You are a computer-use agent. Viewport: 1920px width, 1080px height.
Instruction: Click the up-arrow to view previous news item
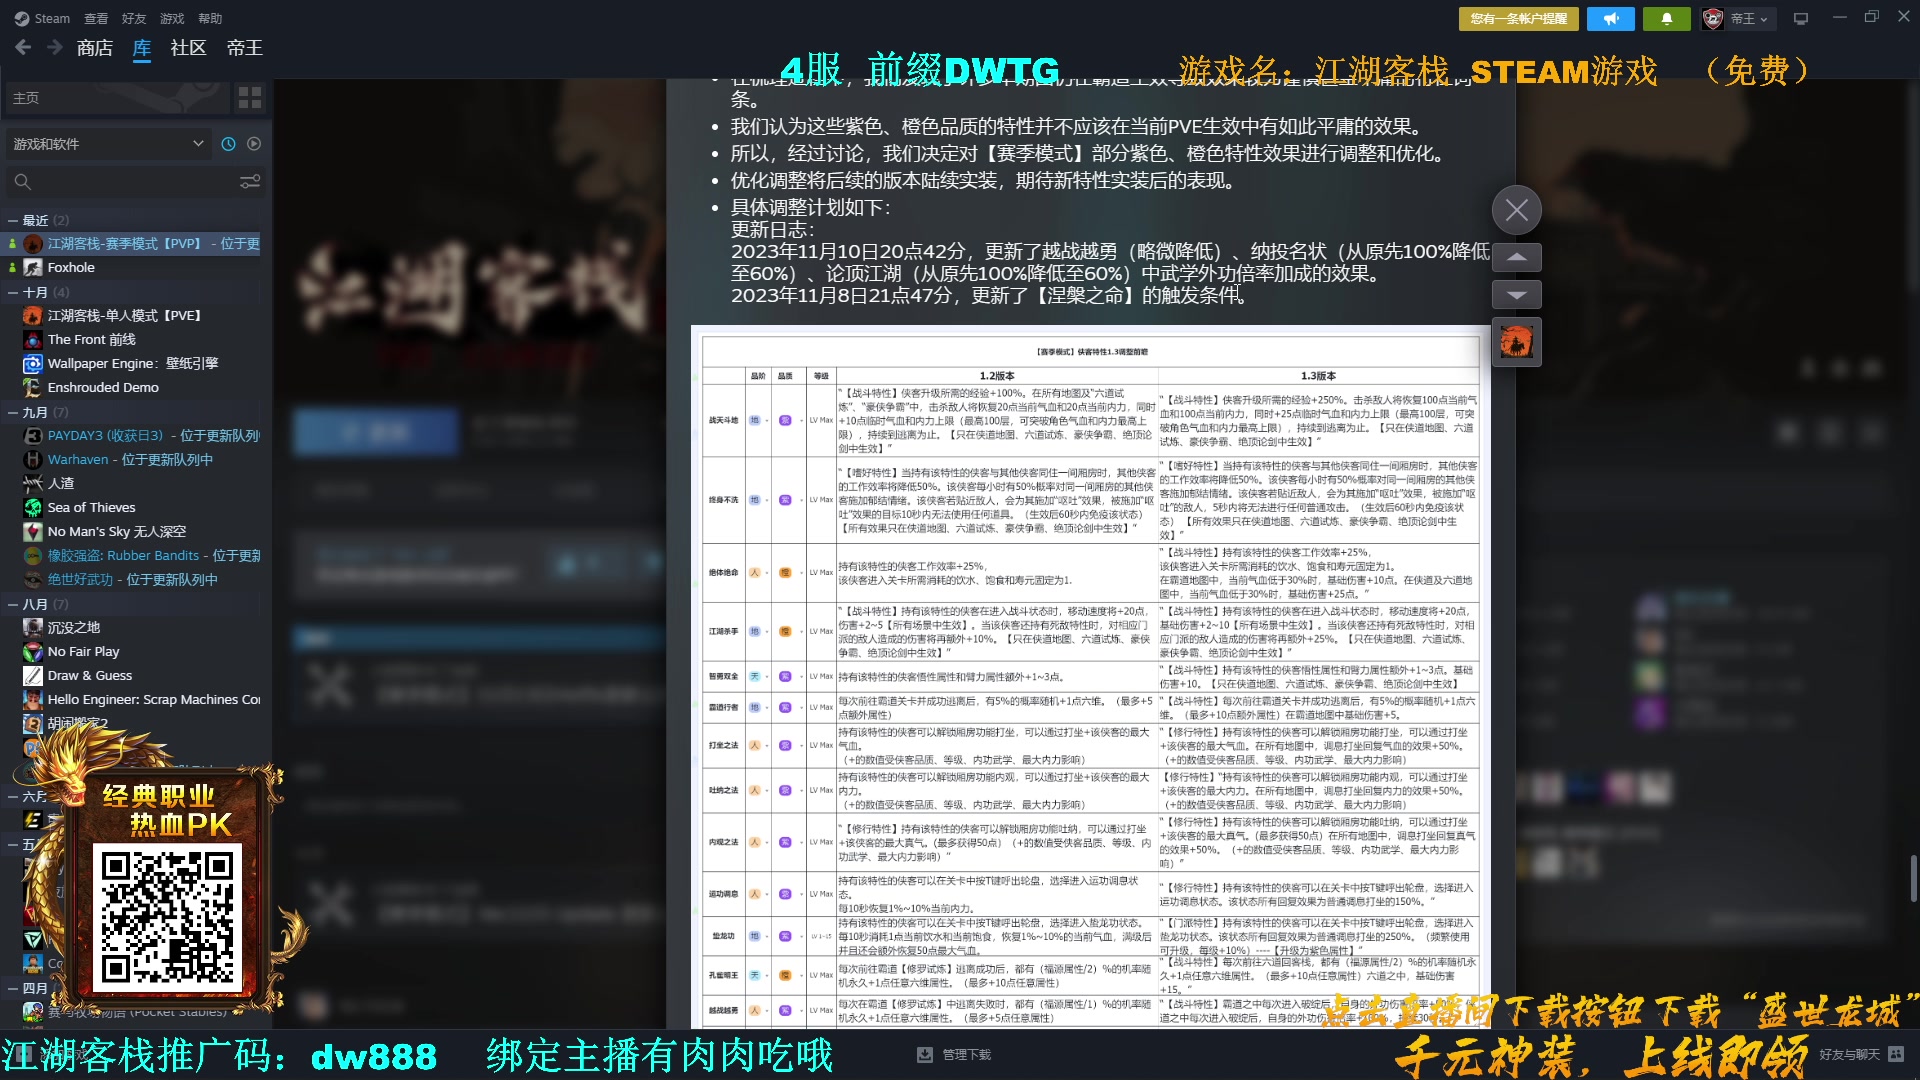1516,257
